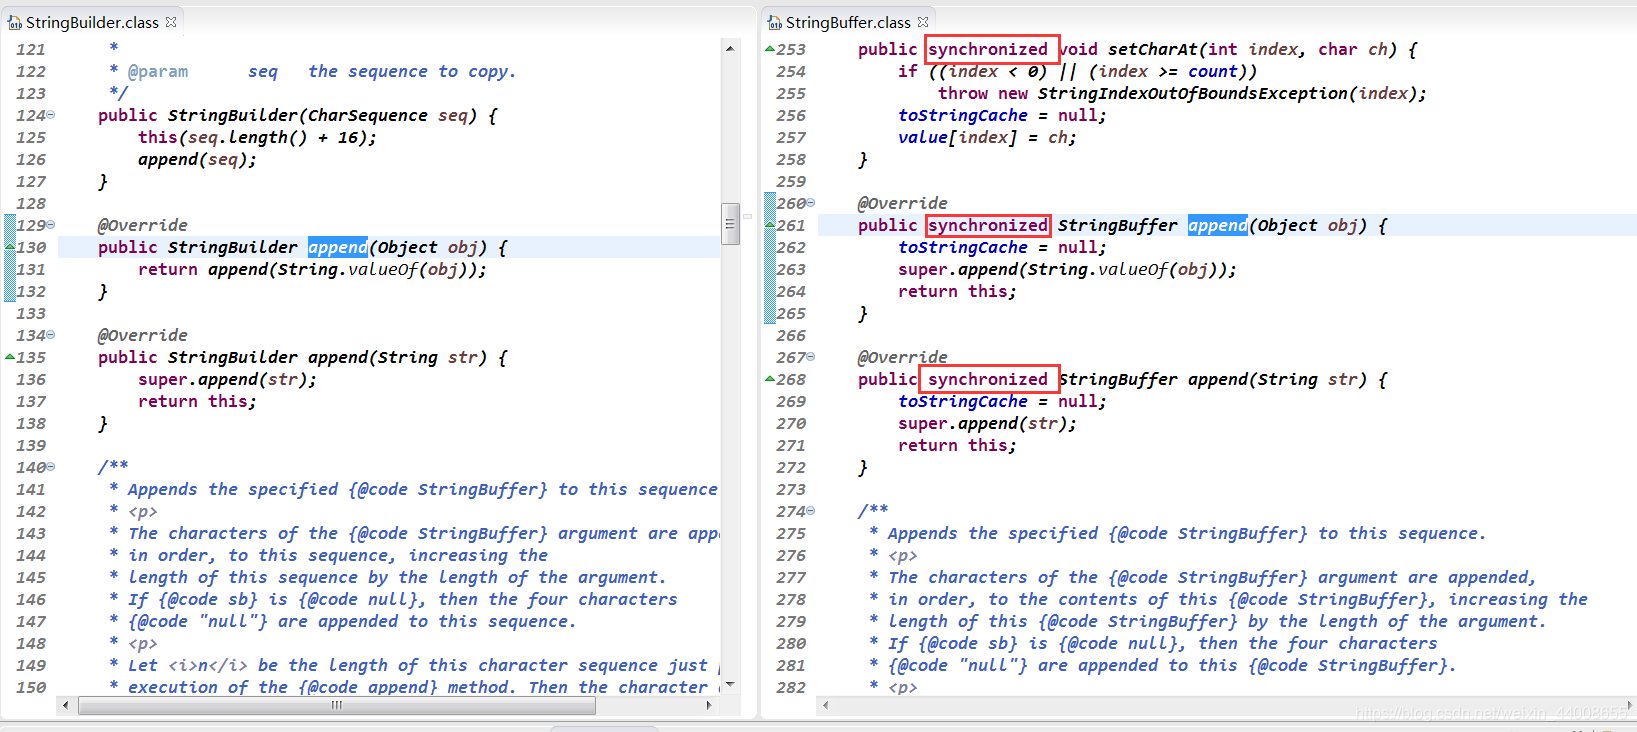Click 'toStringCache = null;' on line 269

coord(1003,401)
